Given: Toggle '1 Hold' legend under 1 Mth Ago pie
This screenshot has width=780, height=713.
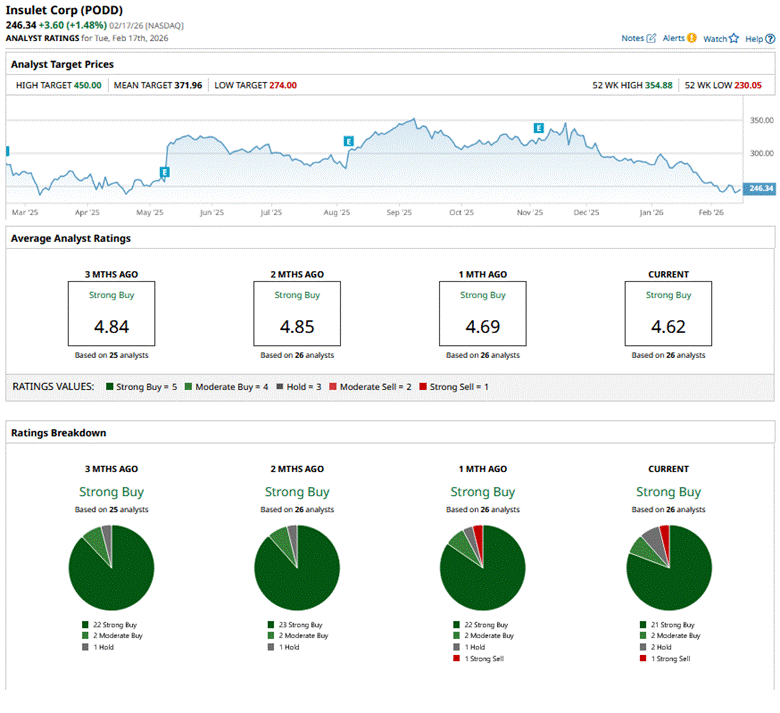Looking at the screenshot, I should pyautogui.click(x=456, y=647).
